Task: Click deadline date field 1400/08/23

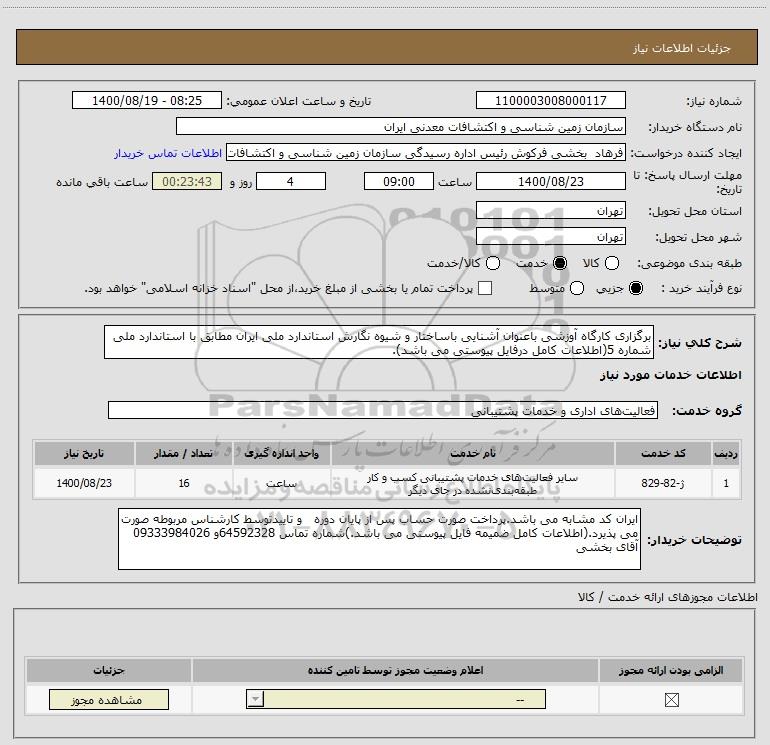Action: point(550,181)
